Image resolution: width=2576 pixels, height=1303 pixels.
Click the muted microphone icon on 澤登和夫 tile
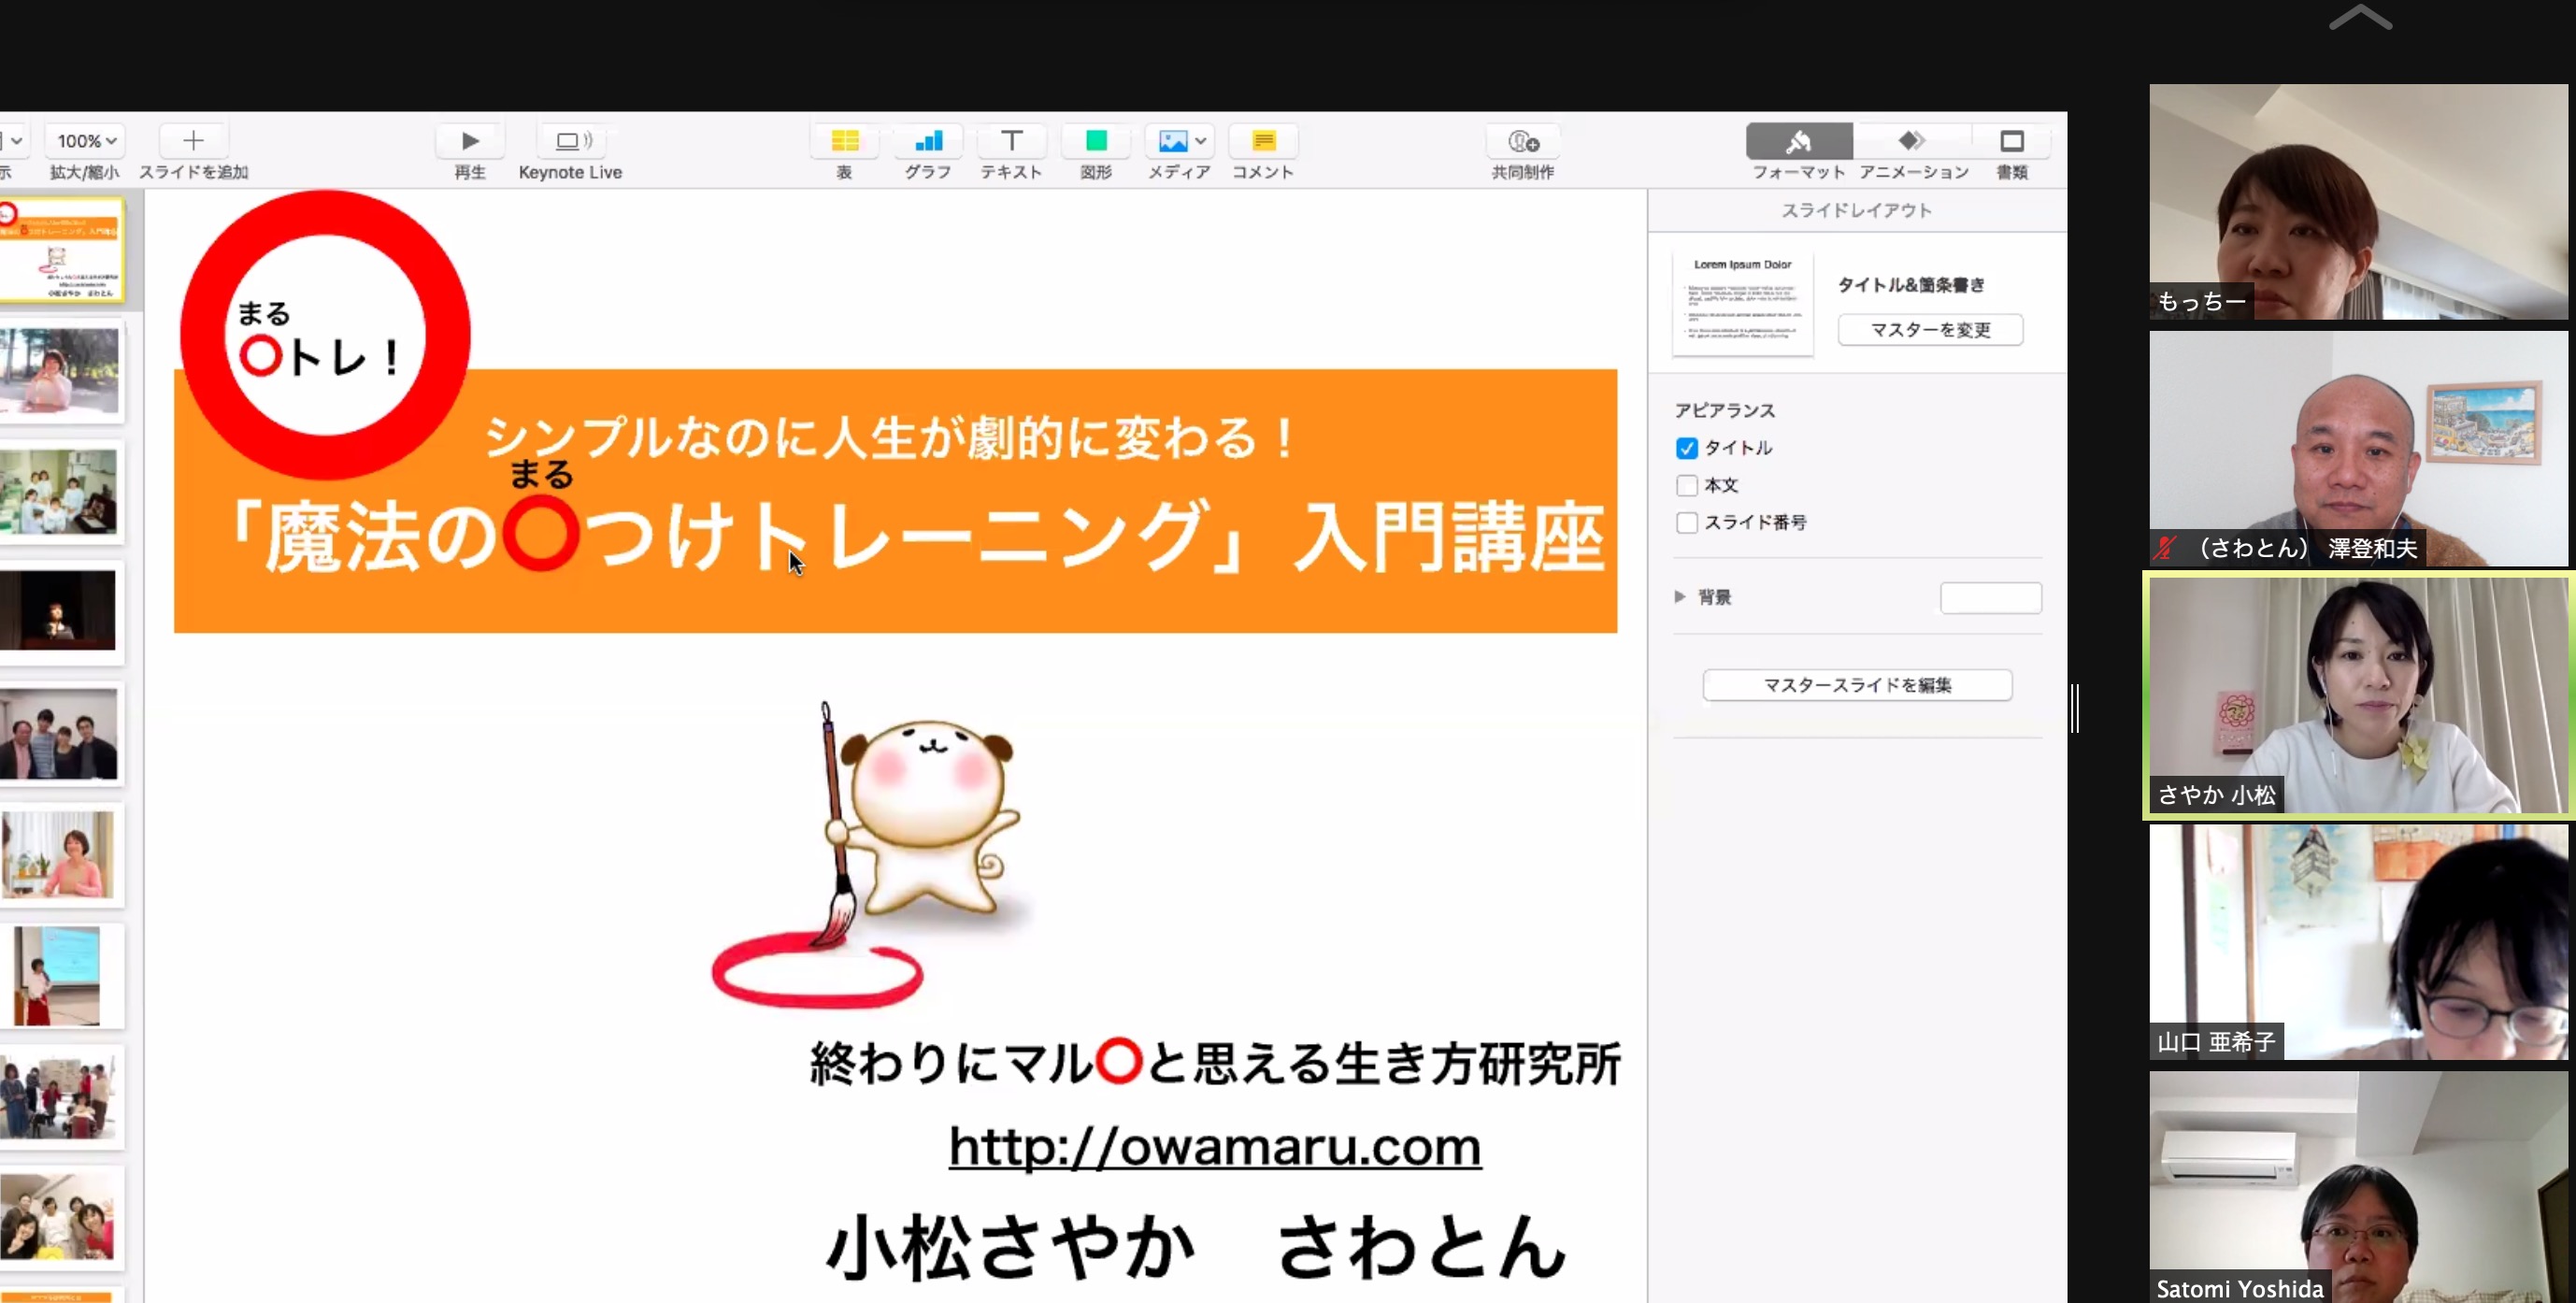point(2166,548)
